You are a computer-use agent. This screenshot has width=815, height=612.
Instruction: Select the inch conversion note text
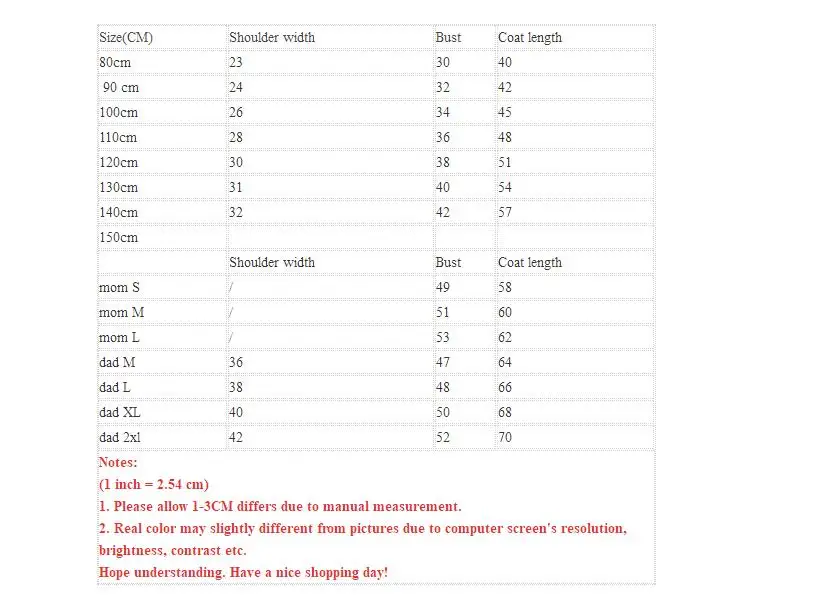pos(154,484)
